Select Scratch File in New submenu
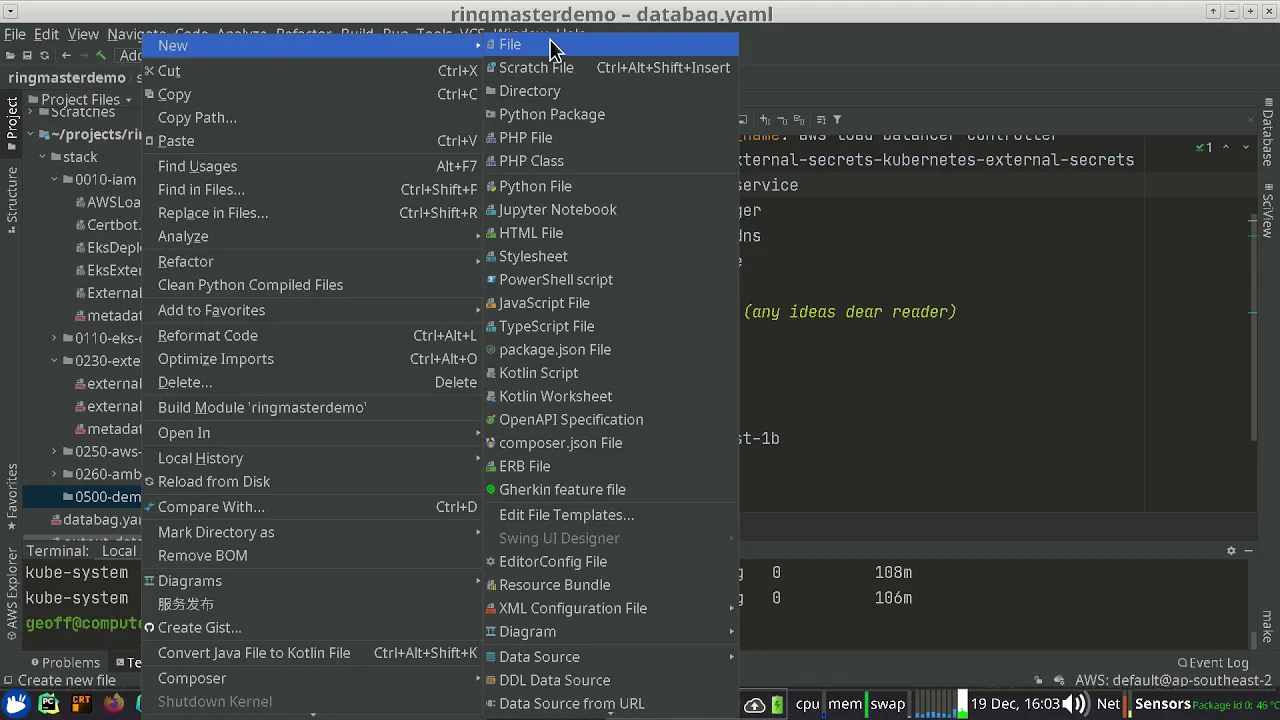Screen dimensions: 1280x720 click(x=611, y=68)
